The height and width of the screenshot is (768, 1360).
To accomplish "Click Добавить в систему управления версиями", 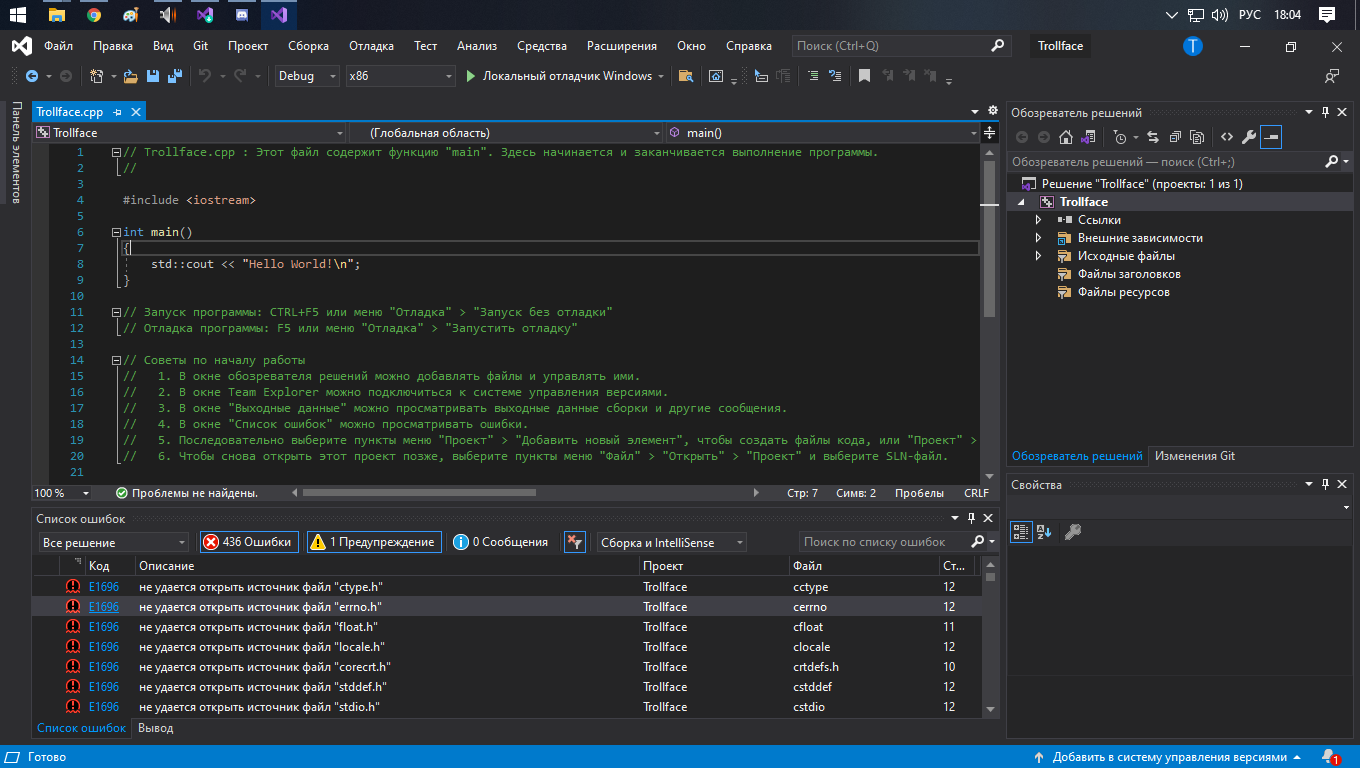I will coord(1169,757).
